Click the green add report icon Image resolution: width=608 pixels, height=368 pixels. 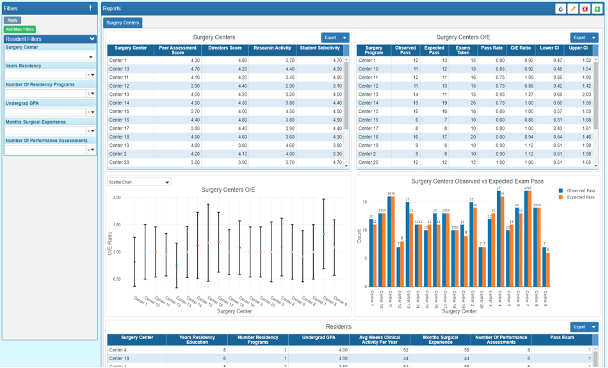coord(598,9)
